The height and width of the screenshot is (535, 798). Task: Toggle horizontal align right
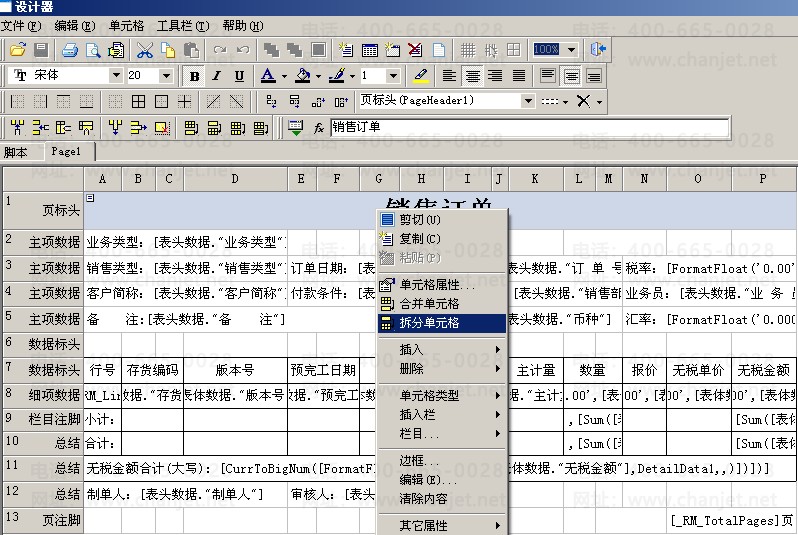click(x=495, y=76)
